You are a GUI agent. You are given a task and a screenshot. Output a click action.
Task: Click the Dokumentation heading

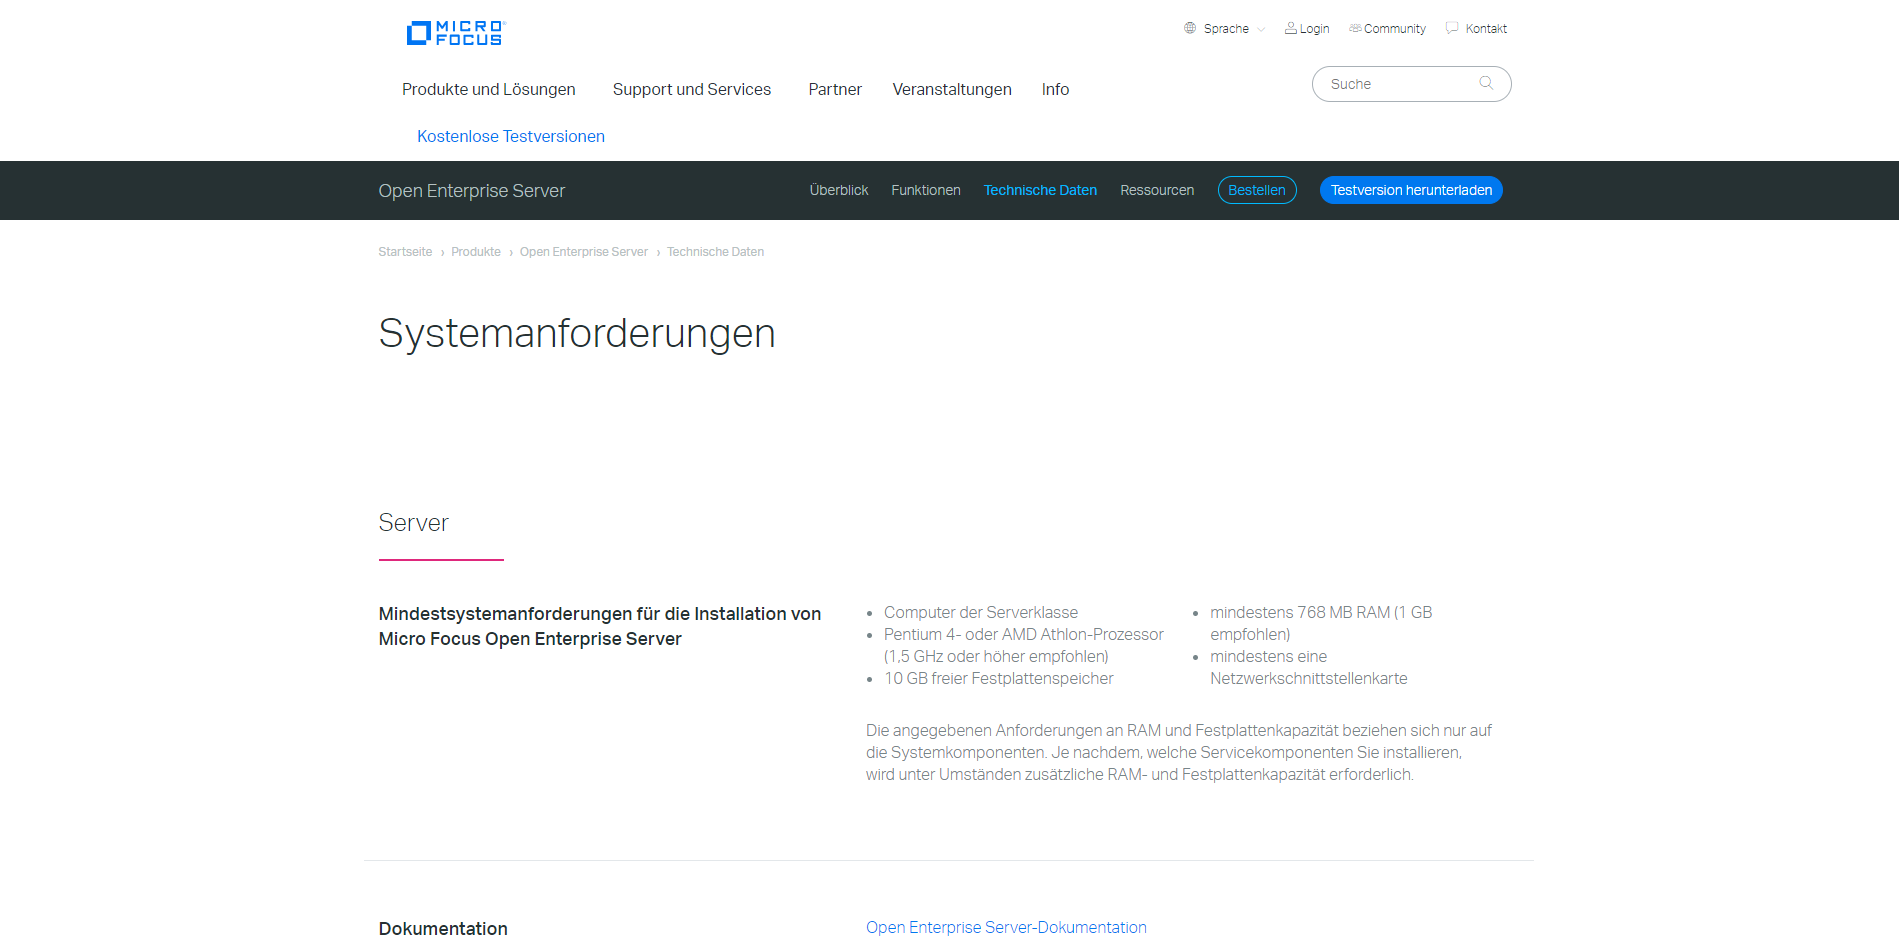[x=443, y=929]
